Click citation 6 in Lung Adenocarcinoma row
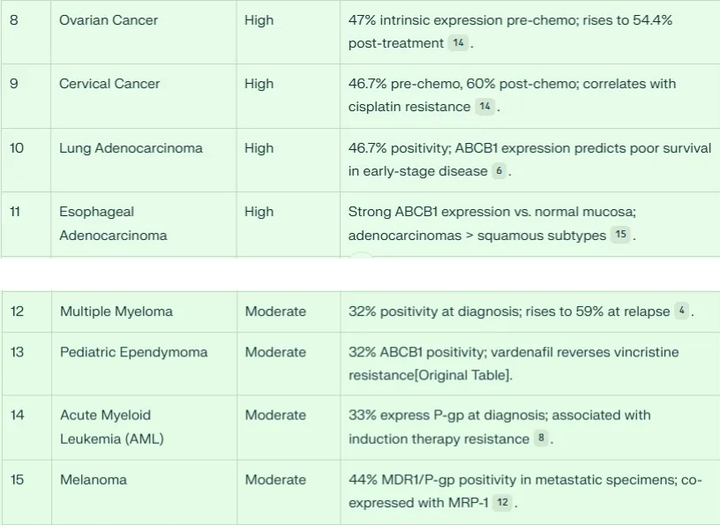This screenshot has width=720, height=525. click(x=498, y=171)
